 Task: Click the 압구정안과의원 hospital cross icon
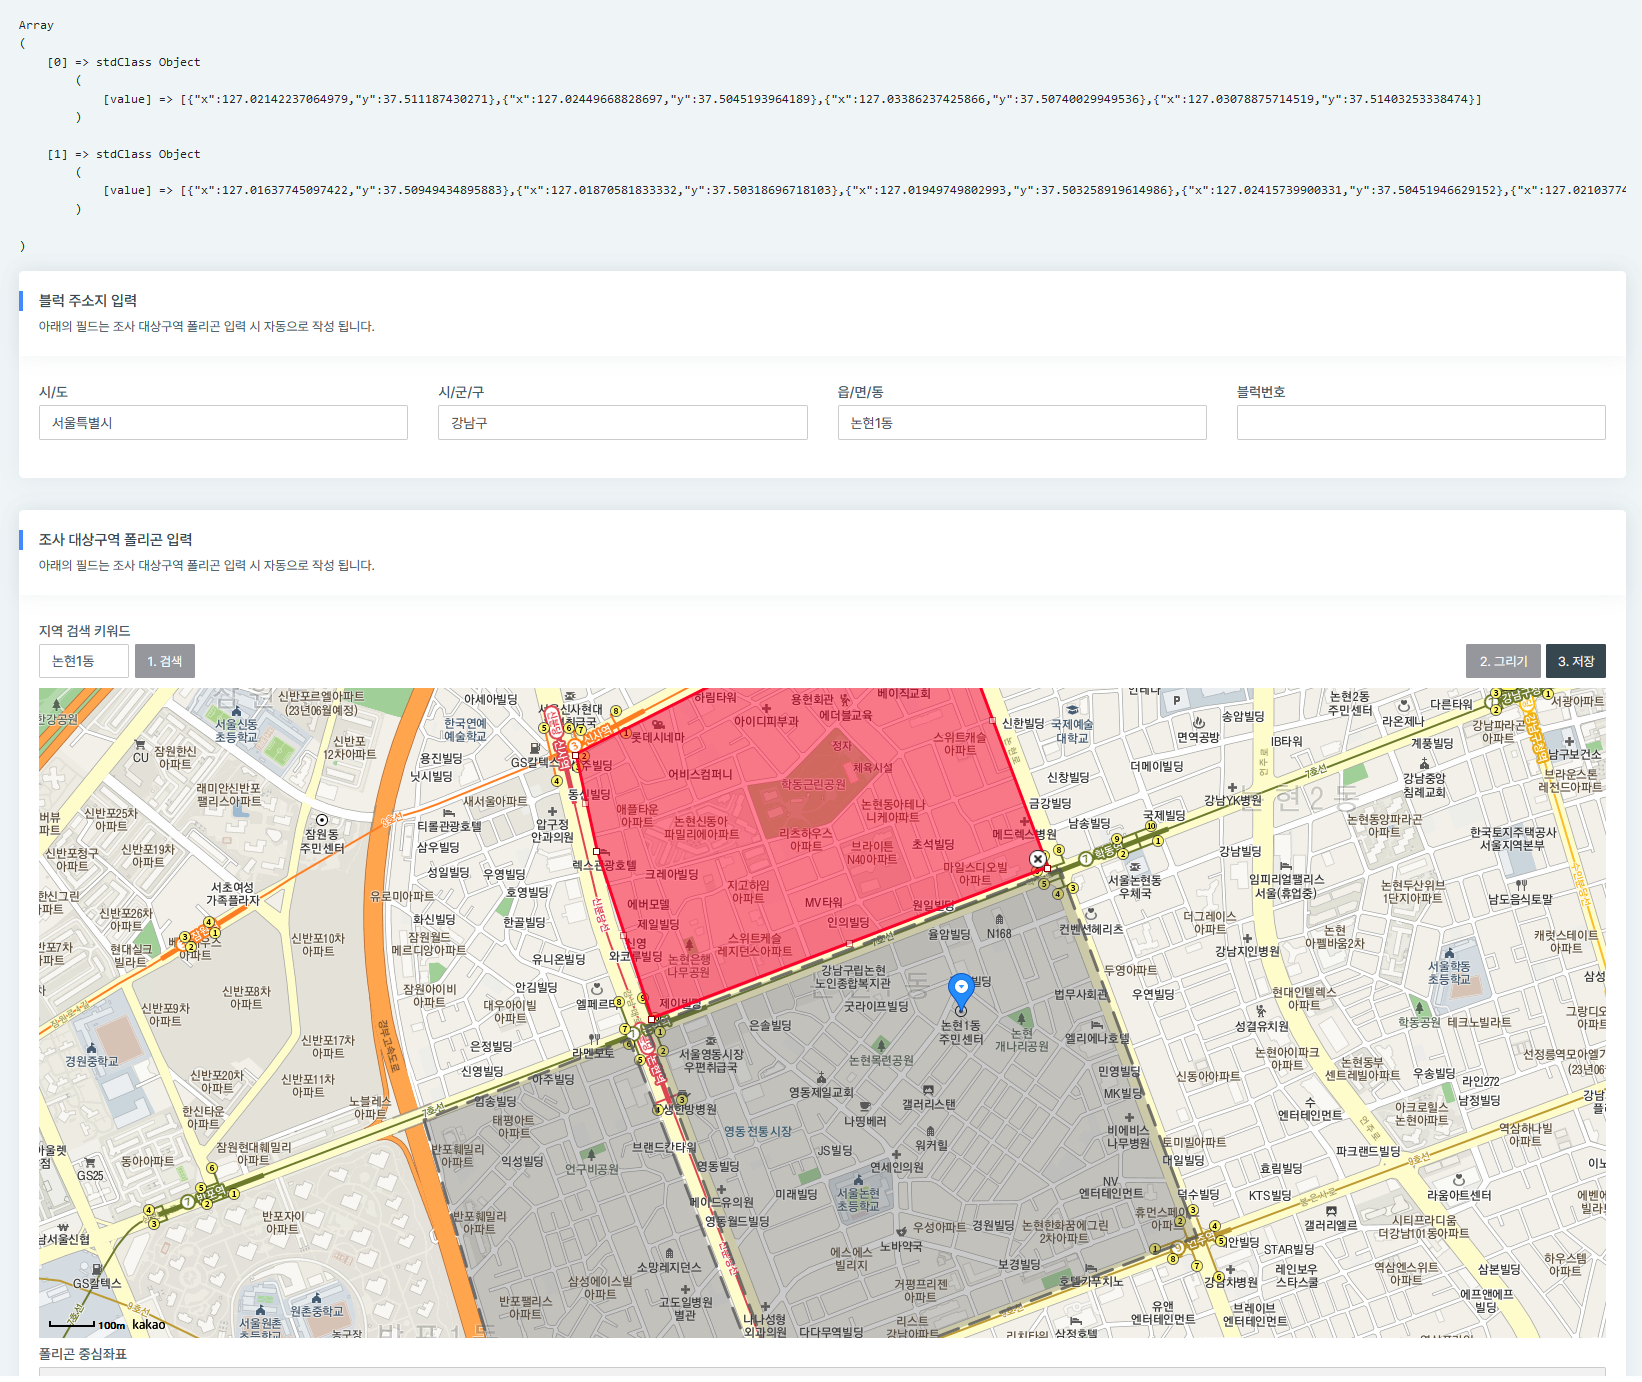coord(552,811)
